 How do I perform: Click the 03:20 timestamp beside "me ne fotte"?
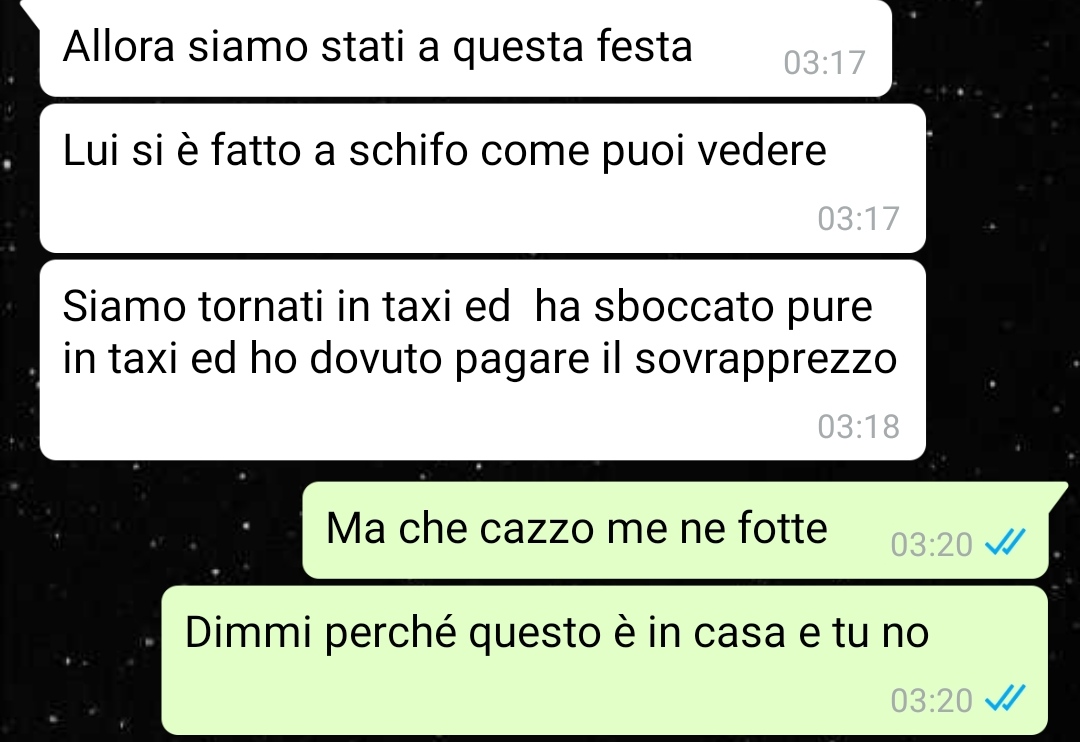(931, 545)
